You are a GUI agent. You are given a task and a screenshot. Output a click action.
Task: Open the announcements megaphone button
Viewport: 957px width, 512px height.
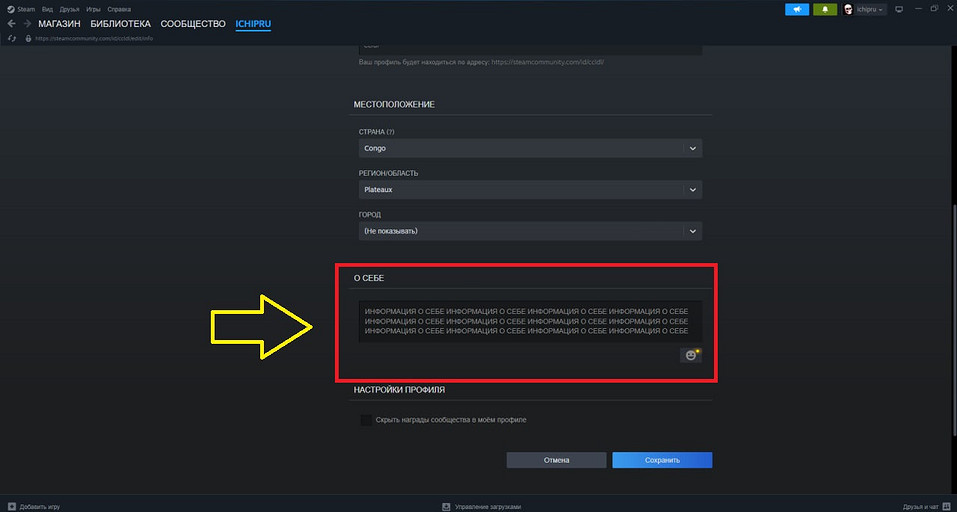[797, 9]
